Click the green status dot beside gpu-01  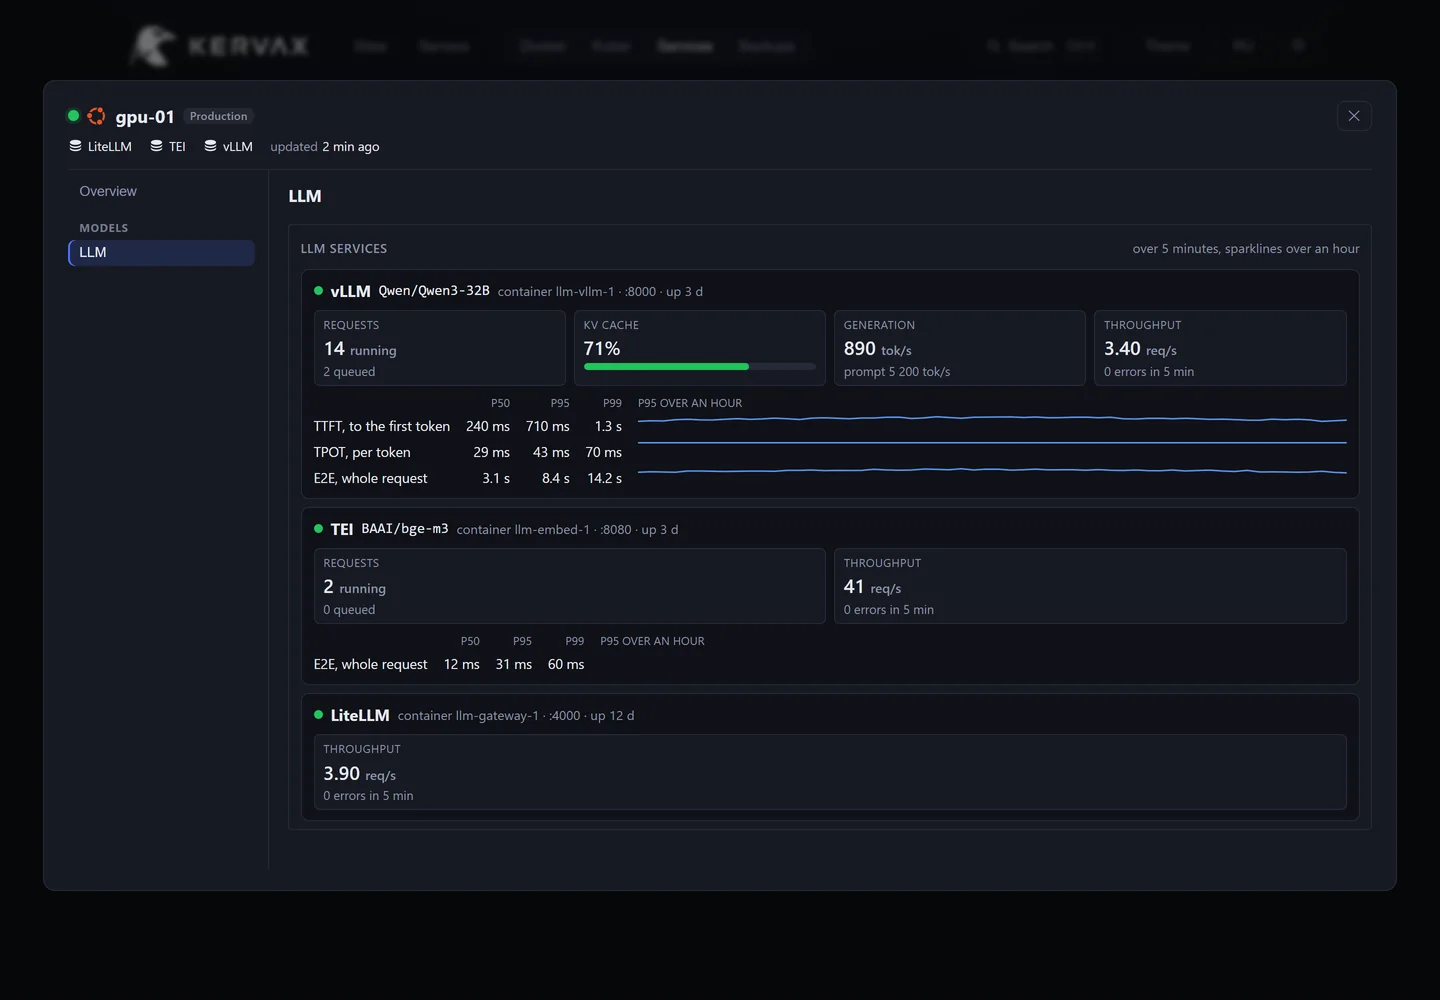pyautogui.click(x=73, y=116)
